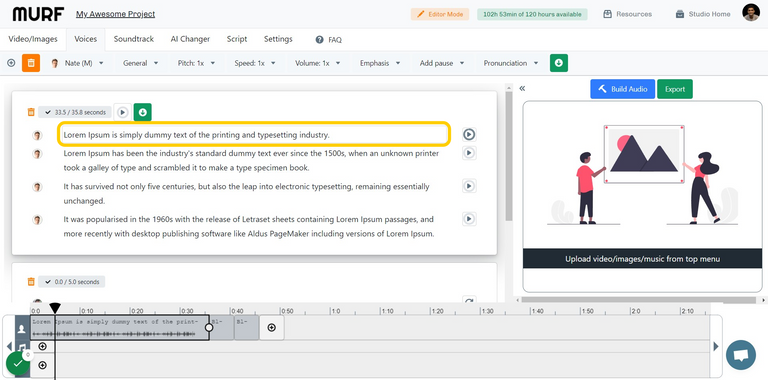
Task: Switch to the Video/Images tab
Action: (33, 39)
